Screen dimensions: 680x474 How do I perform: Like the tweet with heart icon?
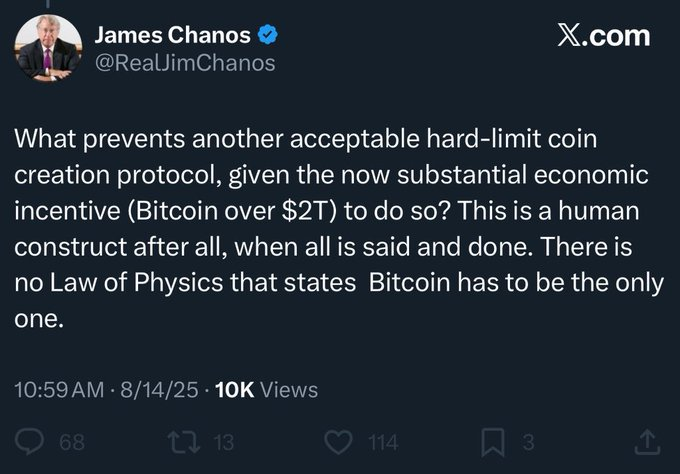click(338, 442)
